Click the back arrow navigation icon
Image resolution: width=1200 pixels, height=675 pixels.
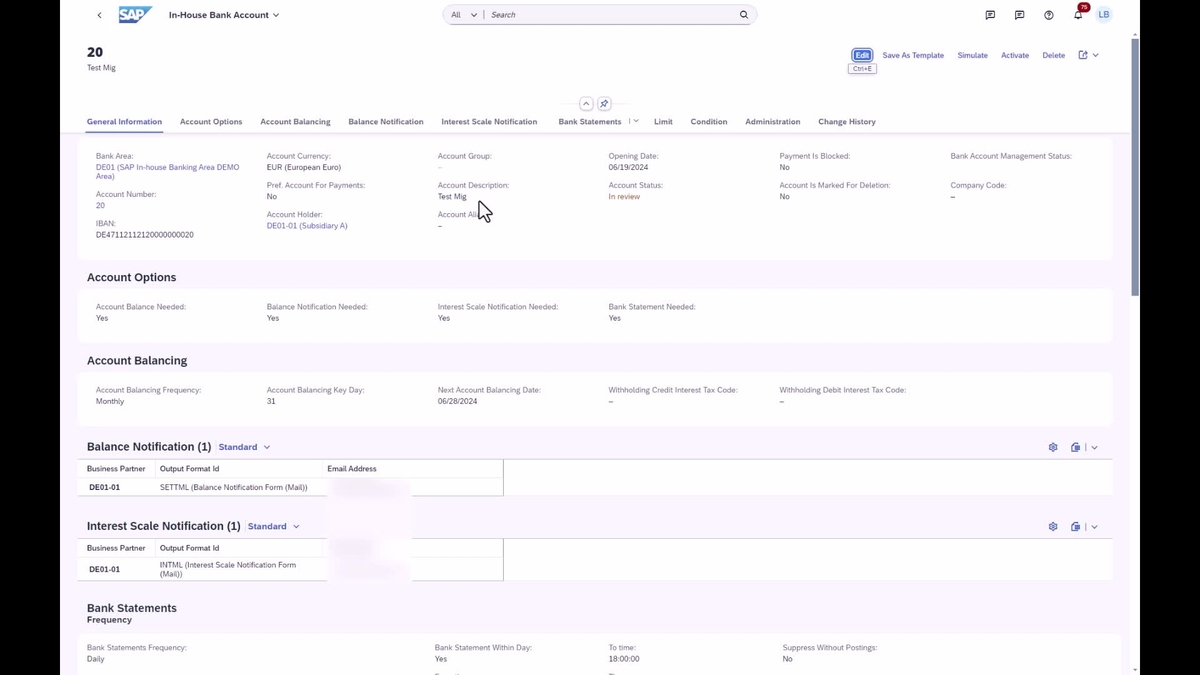click(99, 15)
